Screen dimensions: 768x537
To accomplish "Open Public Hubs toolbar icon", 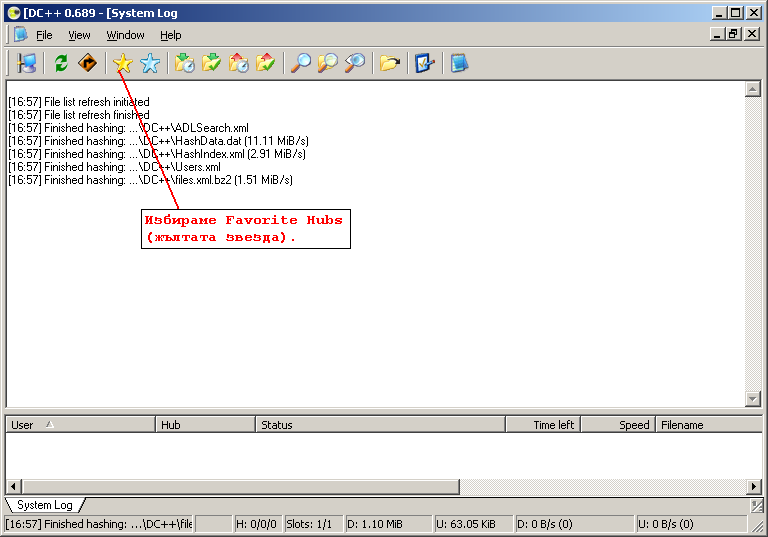I will (26, 63).
